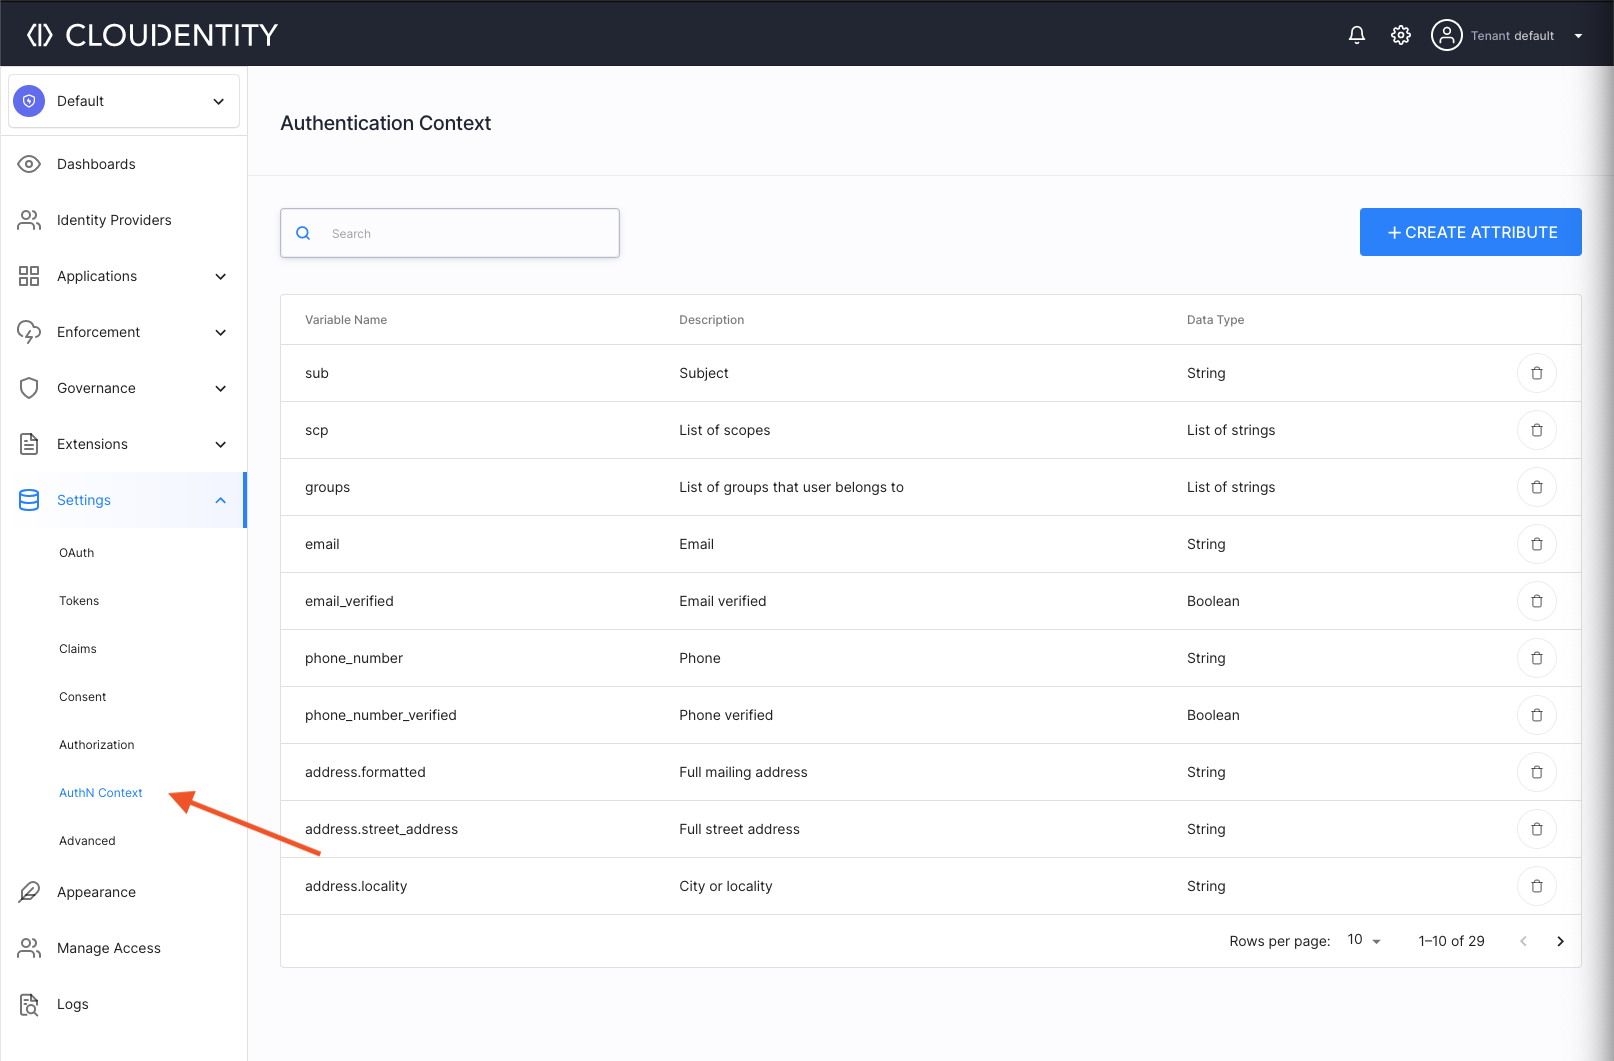1614x1061 pixels.
Task: Collapse the Settings menu chevron
Action: click(x=221, y=500)
